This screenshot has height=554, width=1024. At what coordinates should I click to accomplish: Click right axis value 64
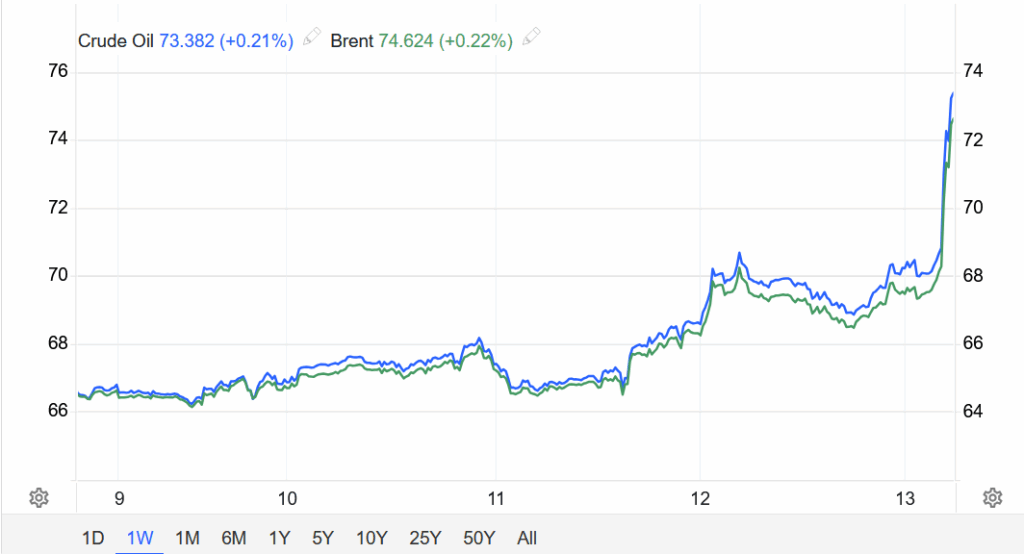(x=973, y=411)
